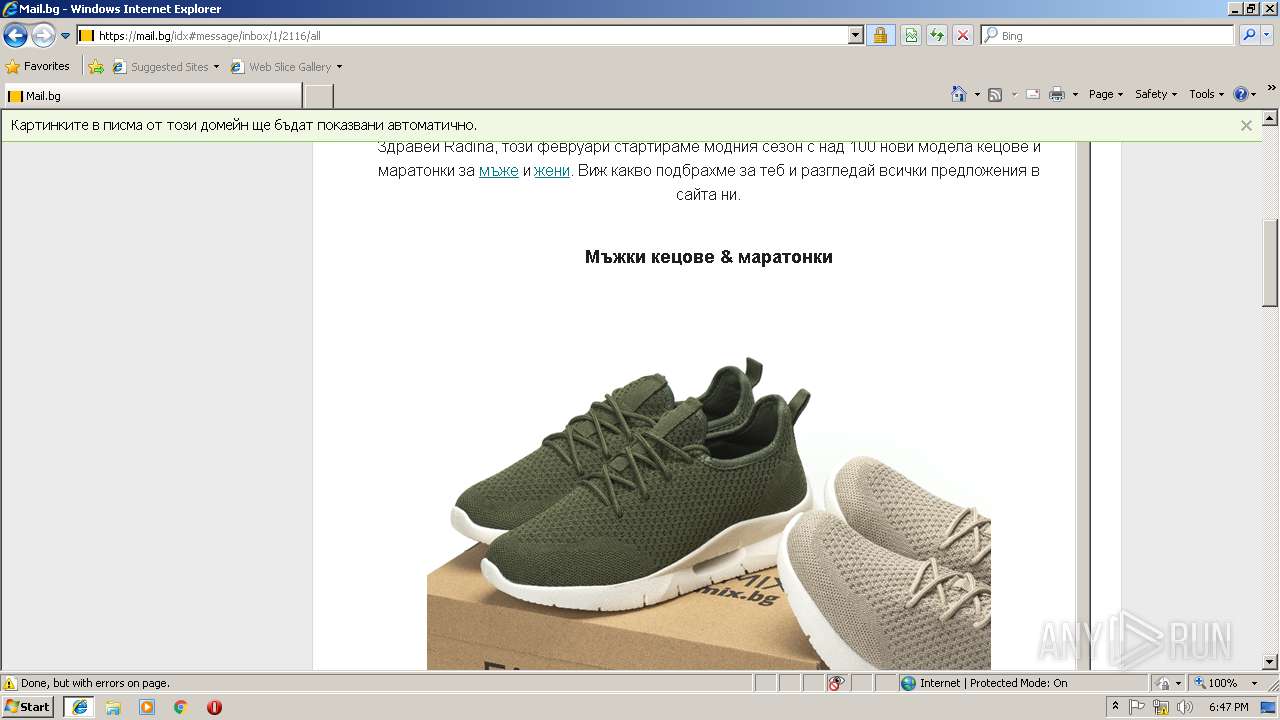Refresh the page
The width and height of the screenshot is (1280, 720).
point(937,35)
